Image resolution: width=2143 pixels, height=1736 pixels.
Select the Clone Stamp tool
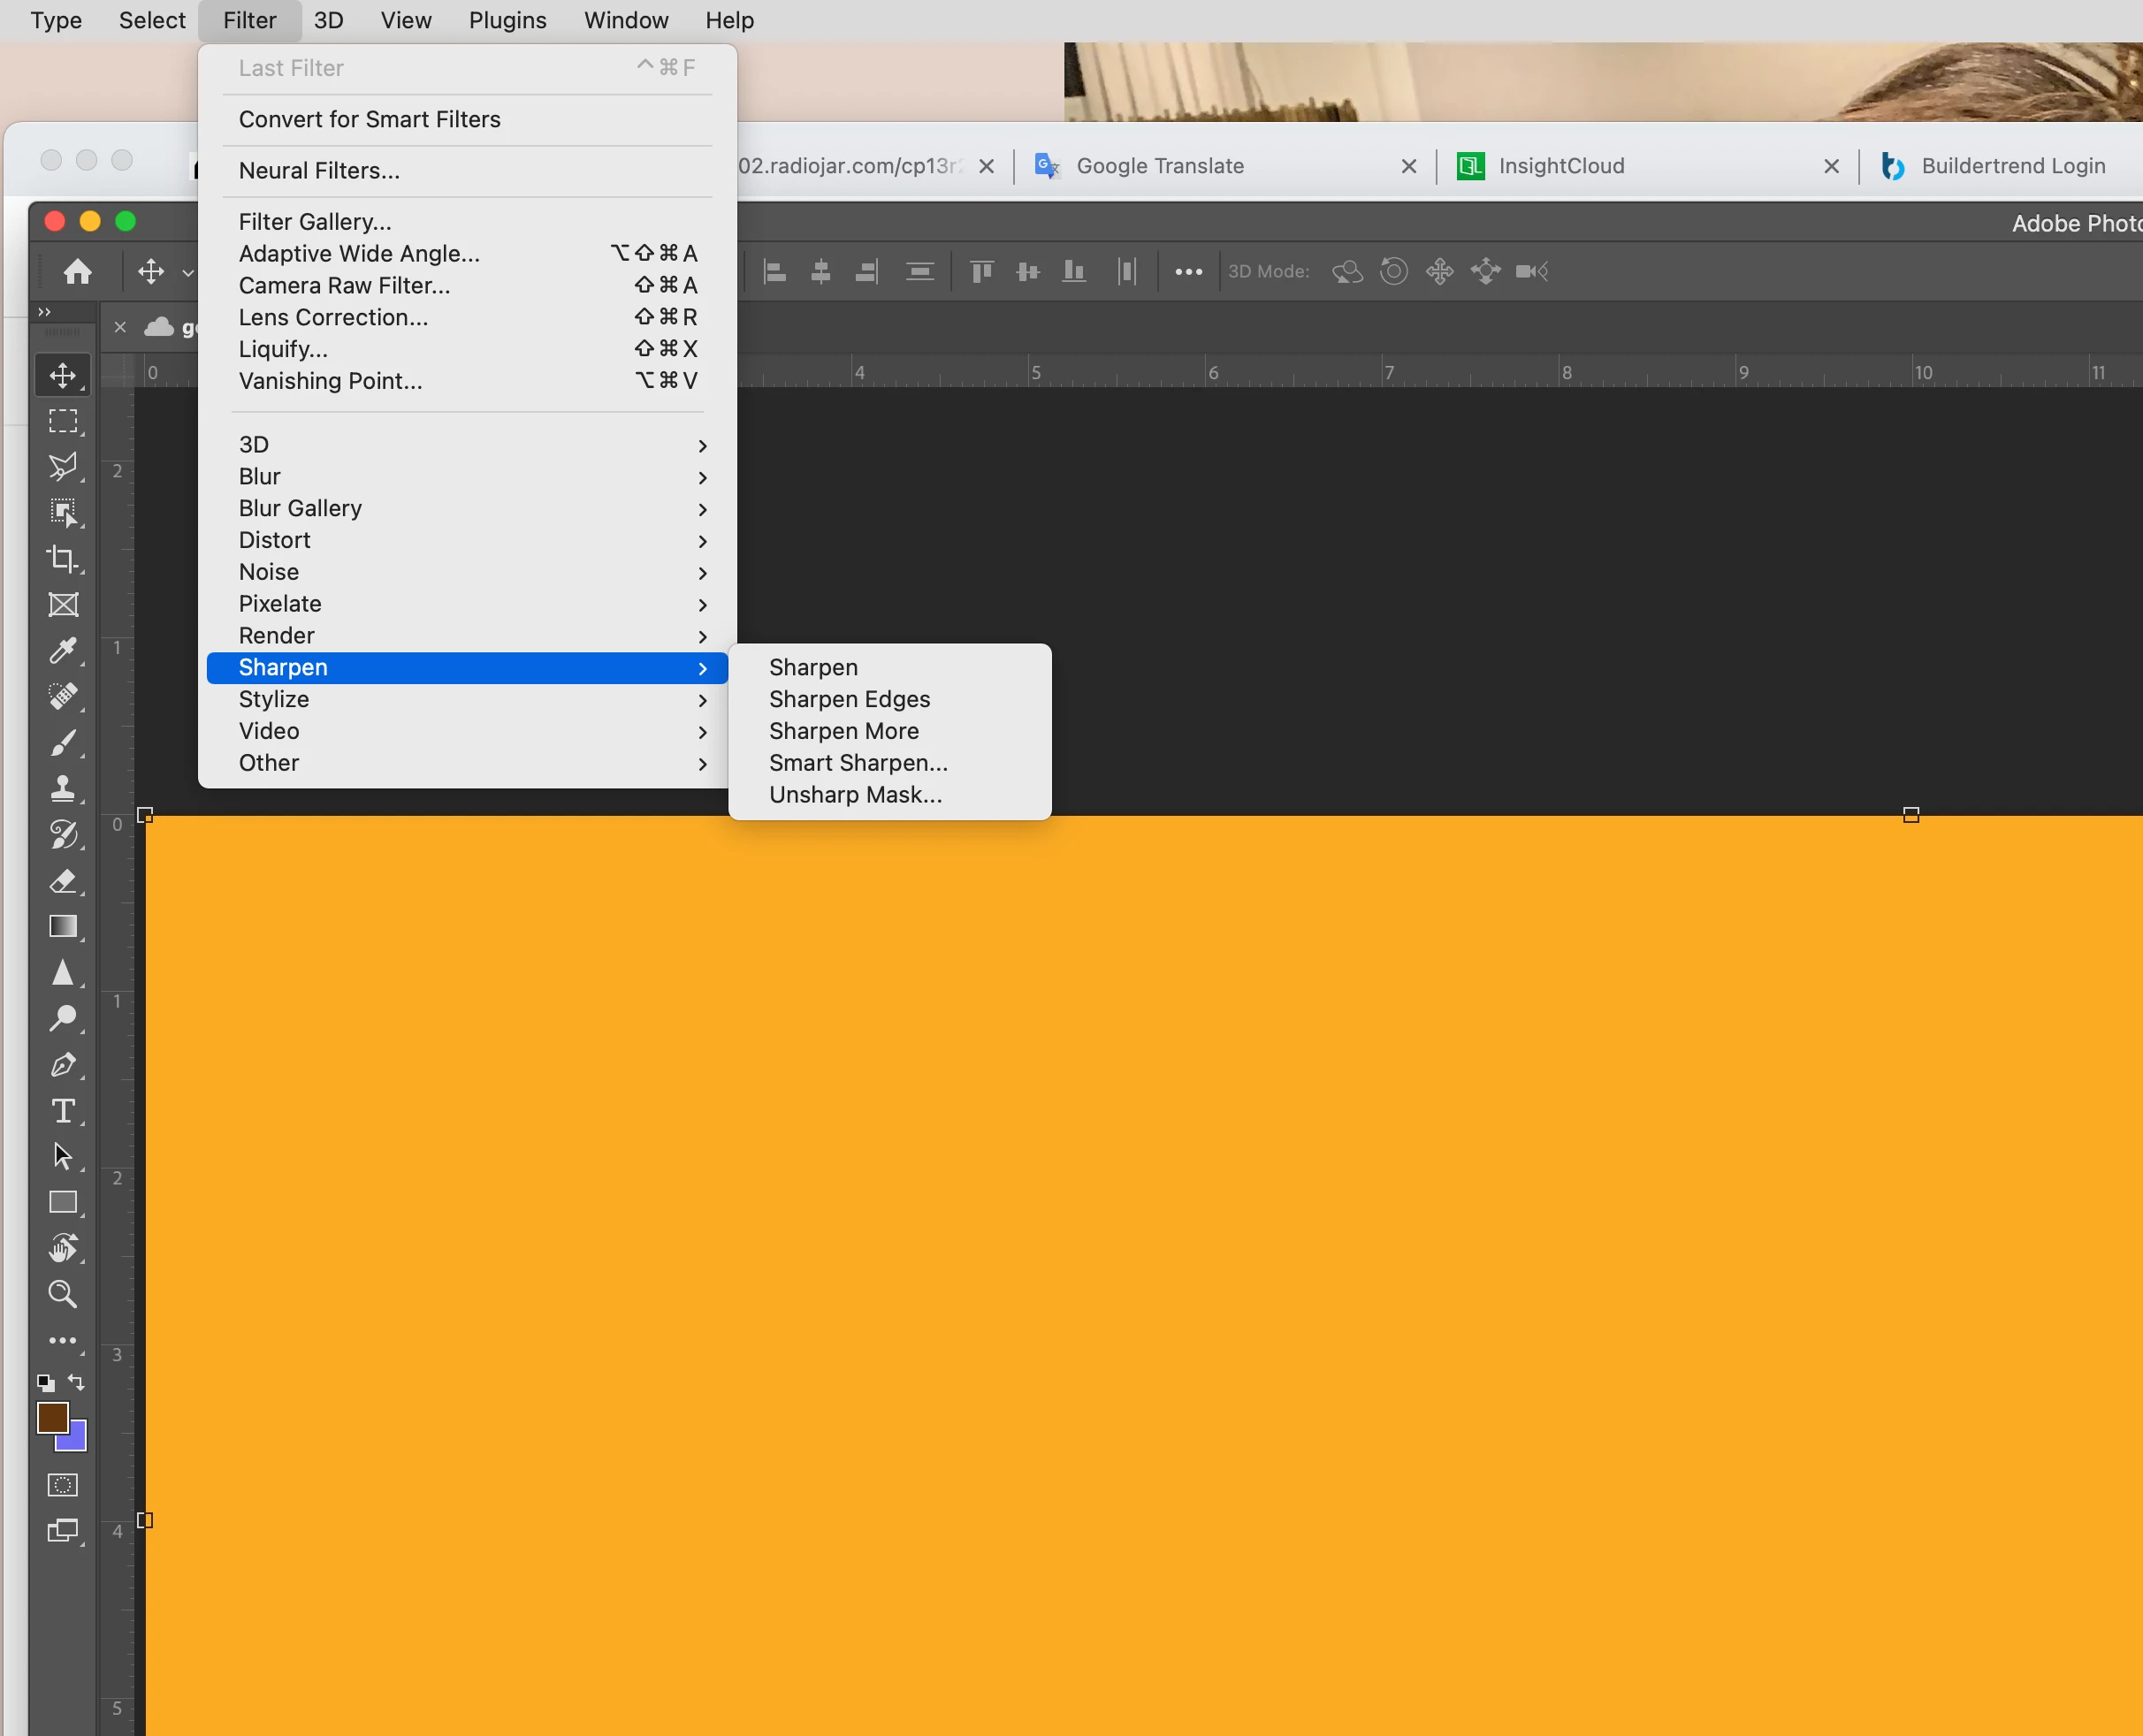63,789
